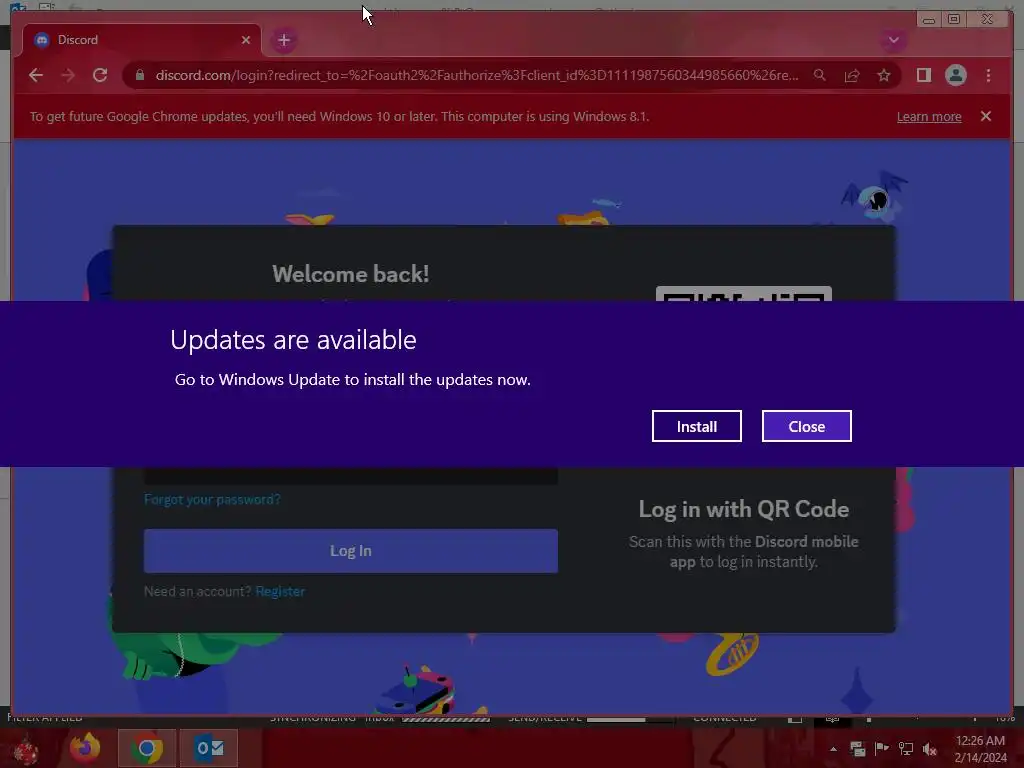Click the discord.com address bar URL
This screenshot has width=1024, height=768.
coord(477,75)
